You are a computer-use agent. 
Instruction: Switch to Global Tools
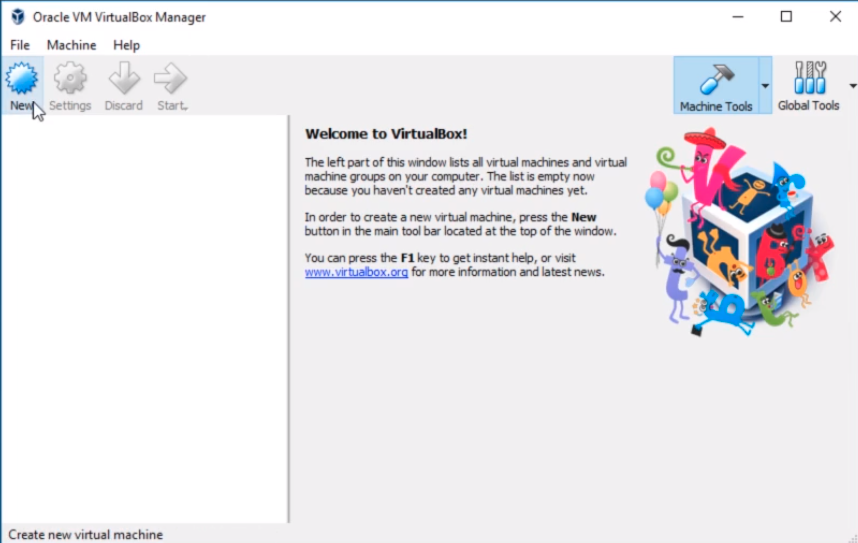tap(809, 86)
